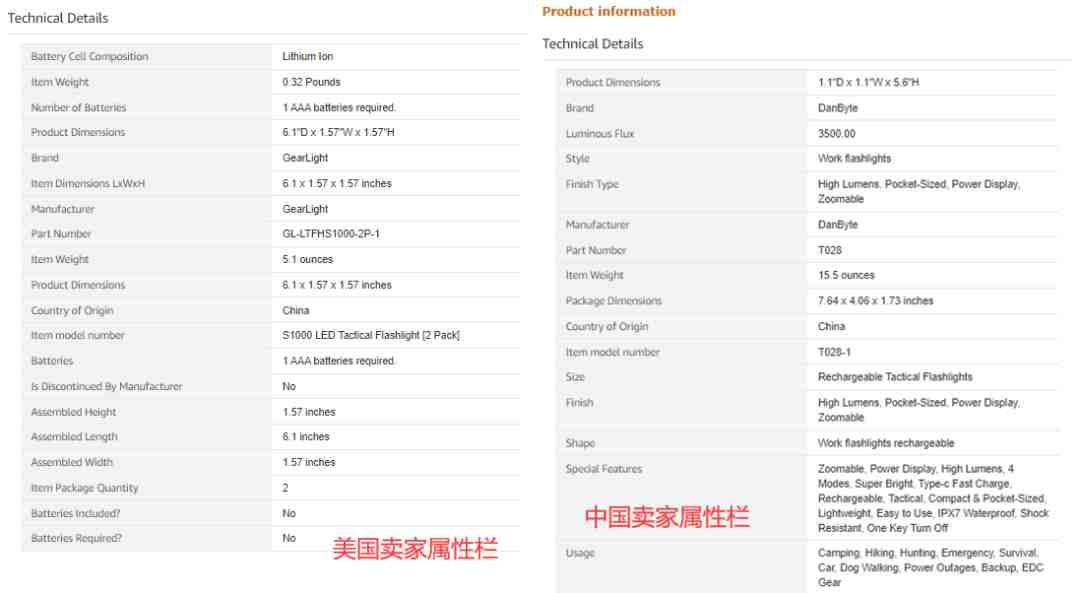Click model number value 'T028-1'
This screenshot has width=1080, height=593.
tap(834, 352)
